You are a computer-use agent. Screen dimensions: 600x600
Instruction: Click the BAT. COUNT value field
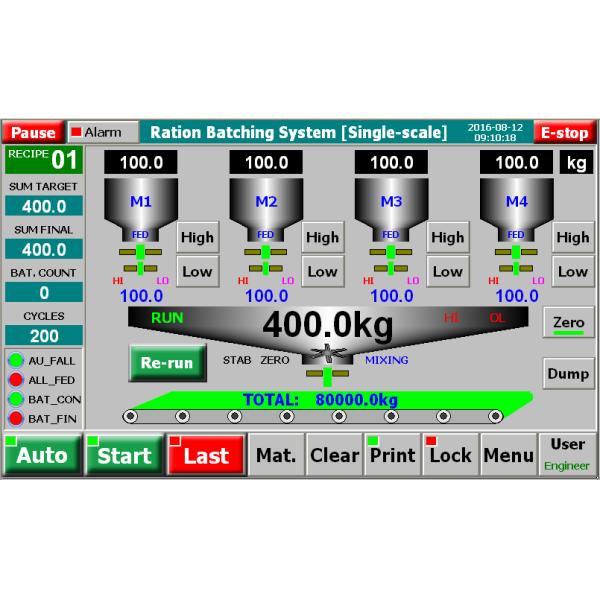[44, 292]
